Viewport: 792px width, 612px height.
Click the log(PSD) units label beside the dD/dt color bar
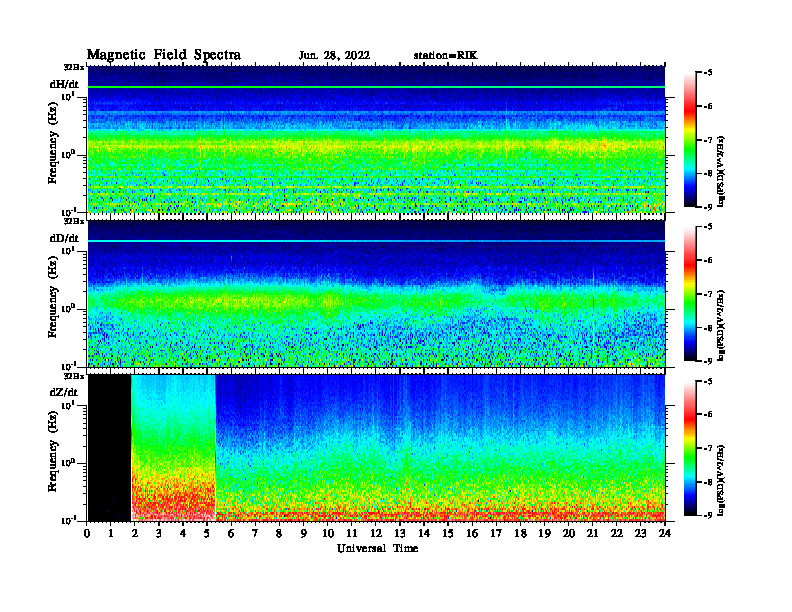pyautogui.click(x=721, y=325)
